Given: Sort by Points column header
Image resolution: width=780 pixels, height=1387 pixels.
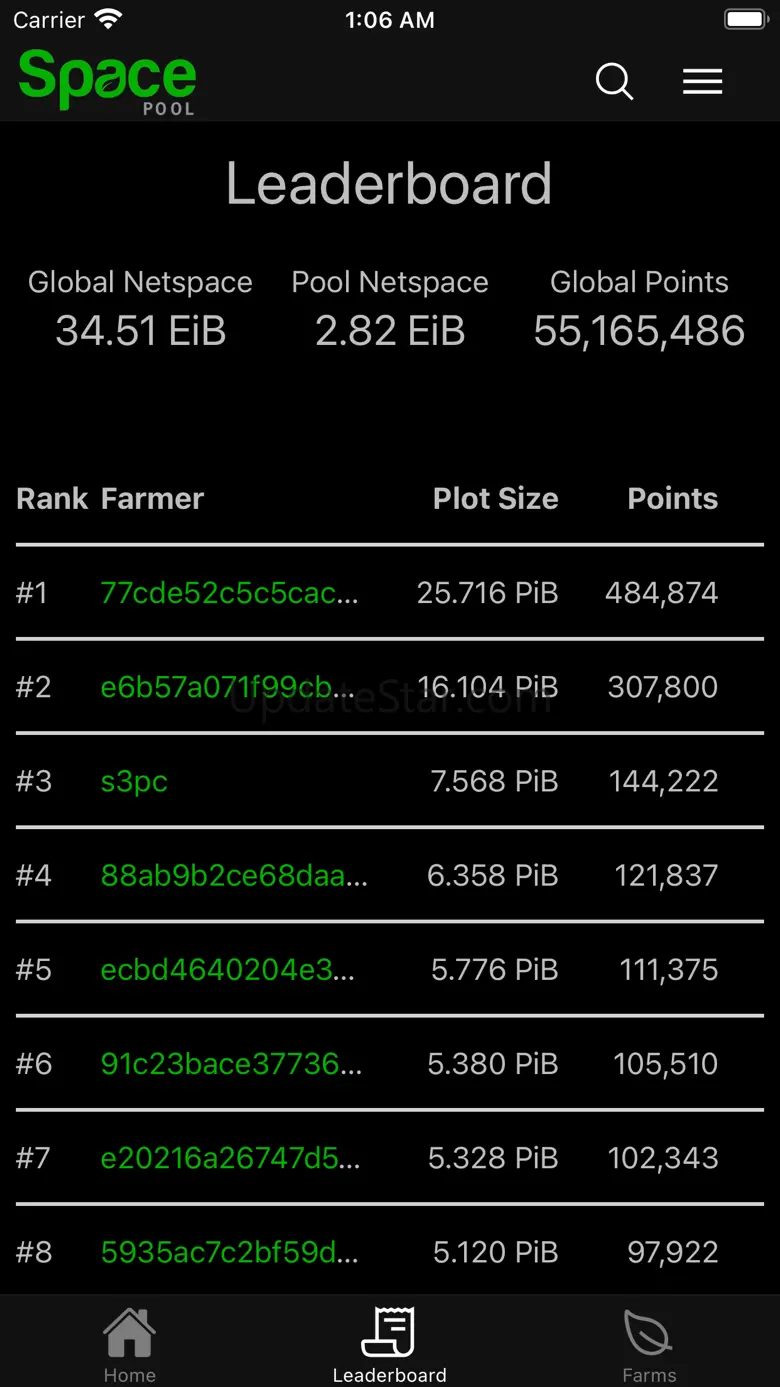Looking at the screenshot, I should point(672,498).
